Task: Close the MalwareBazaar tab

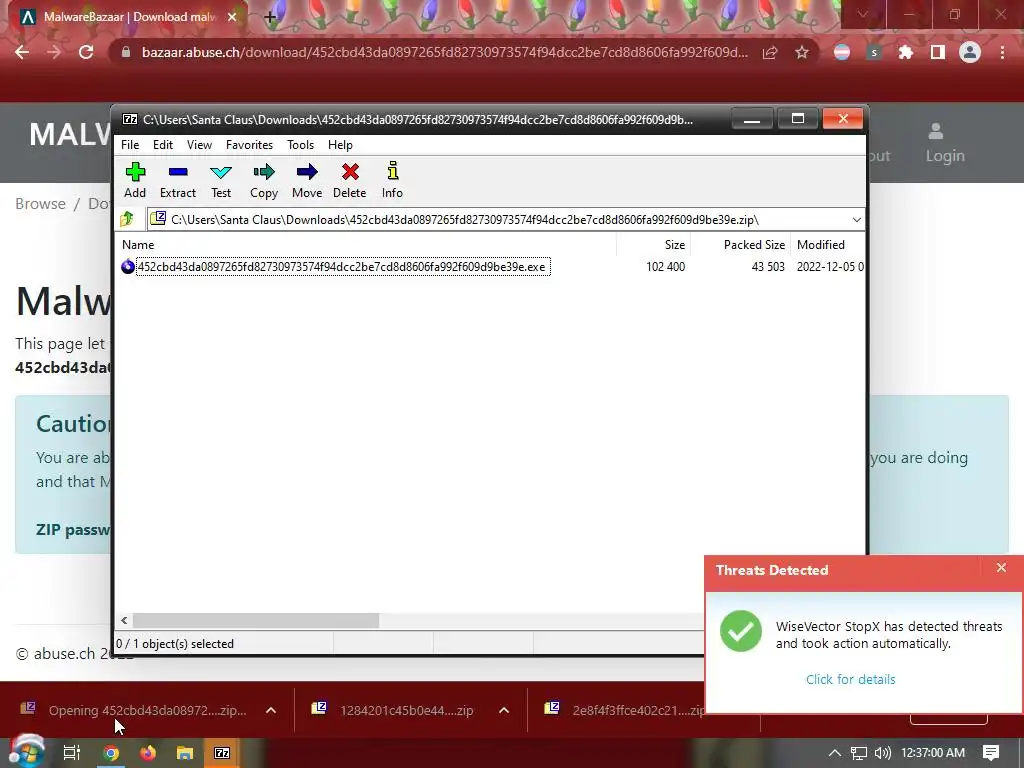Action: (x=232, y=17)
